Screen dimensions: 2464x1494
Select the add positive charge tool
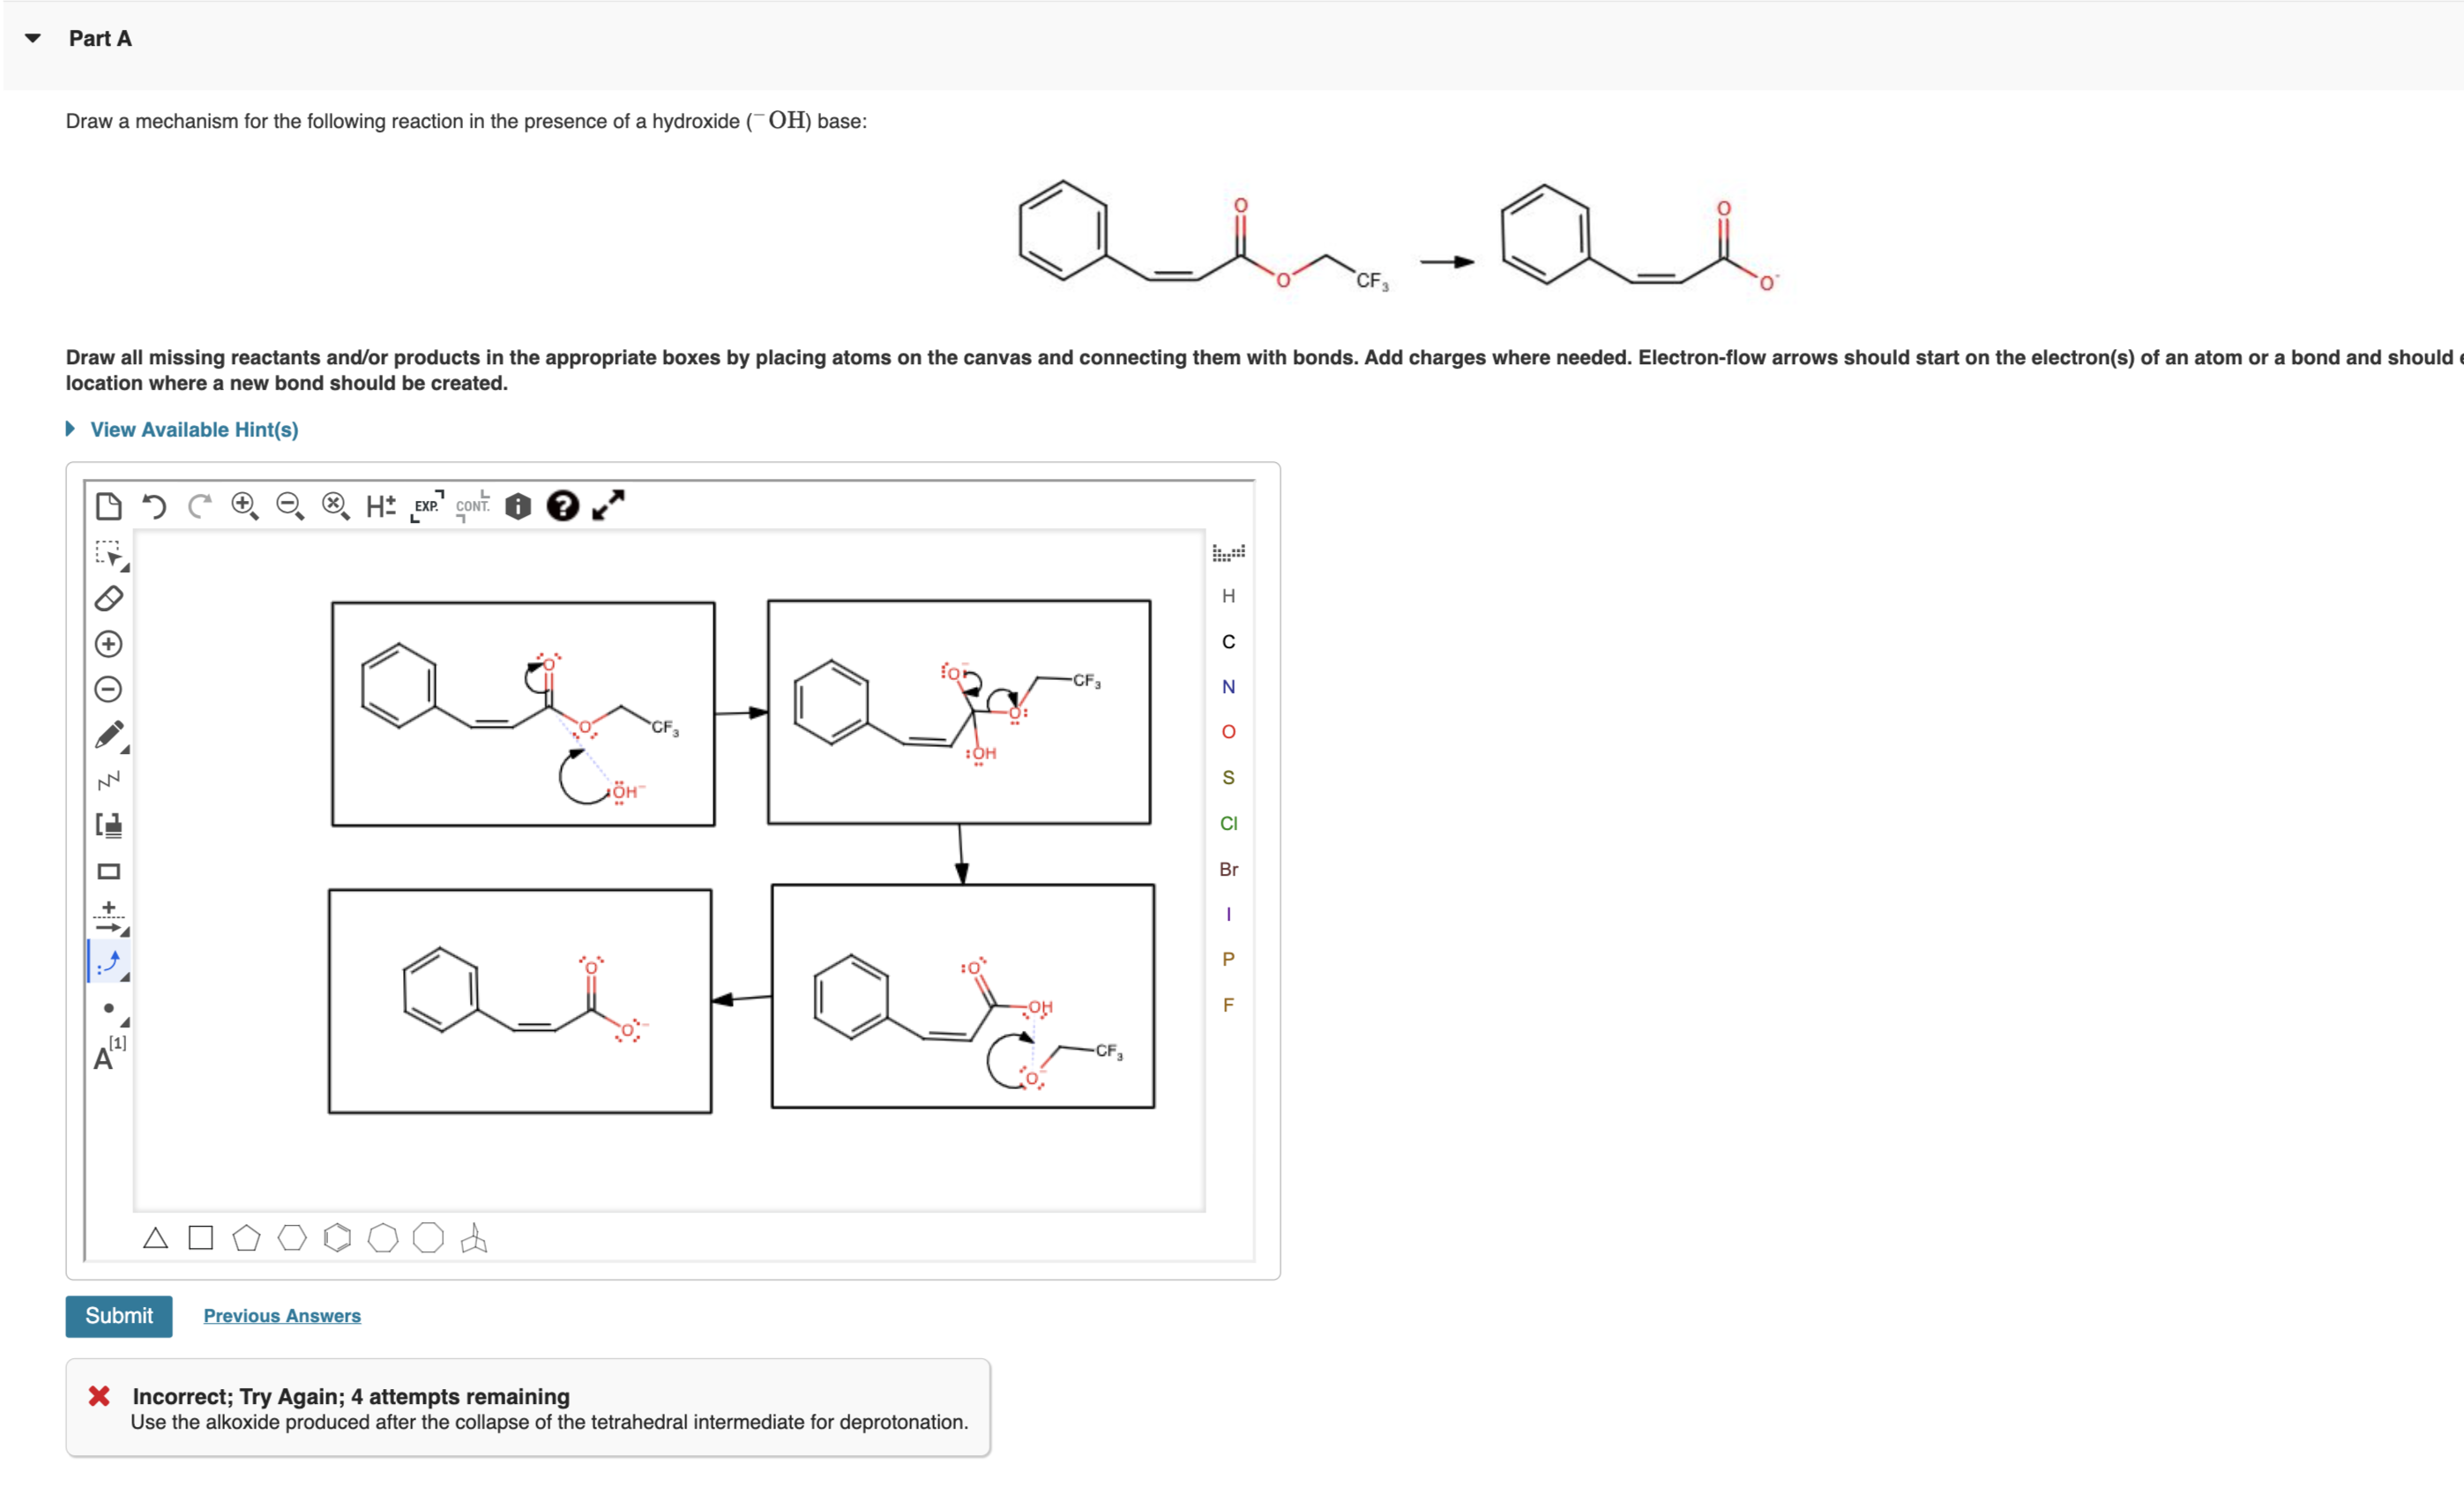pos(108,644)
